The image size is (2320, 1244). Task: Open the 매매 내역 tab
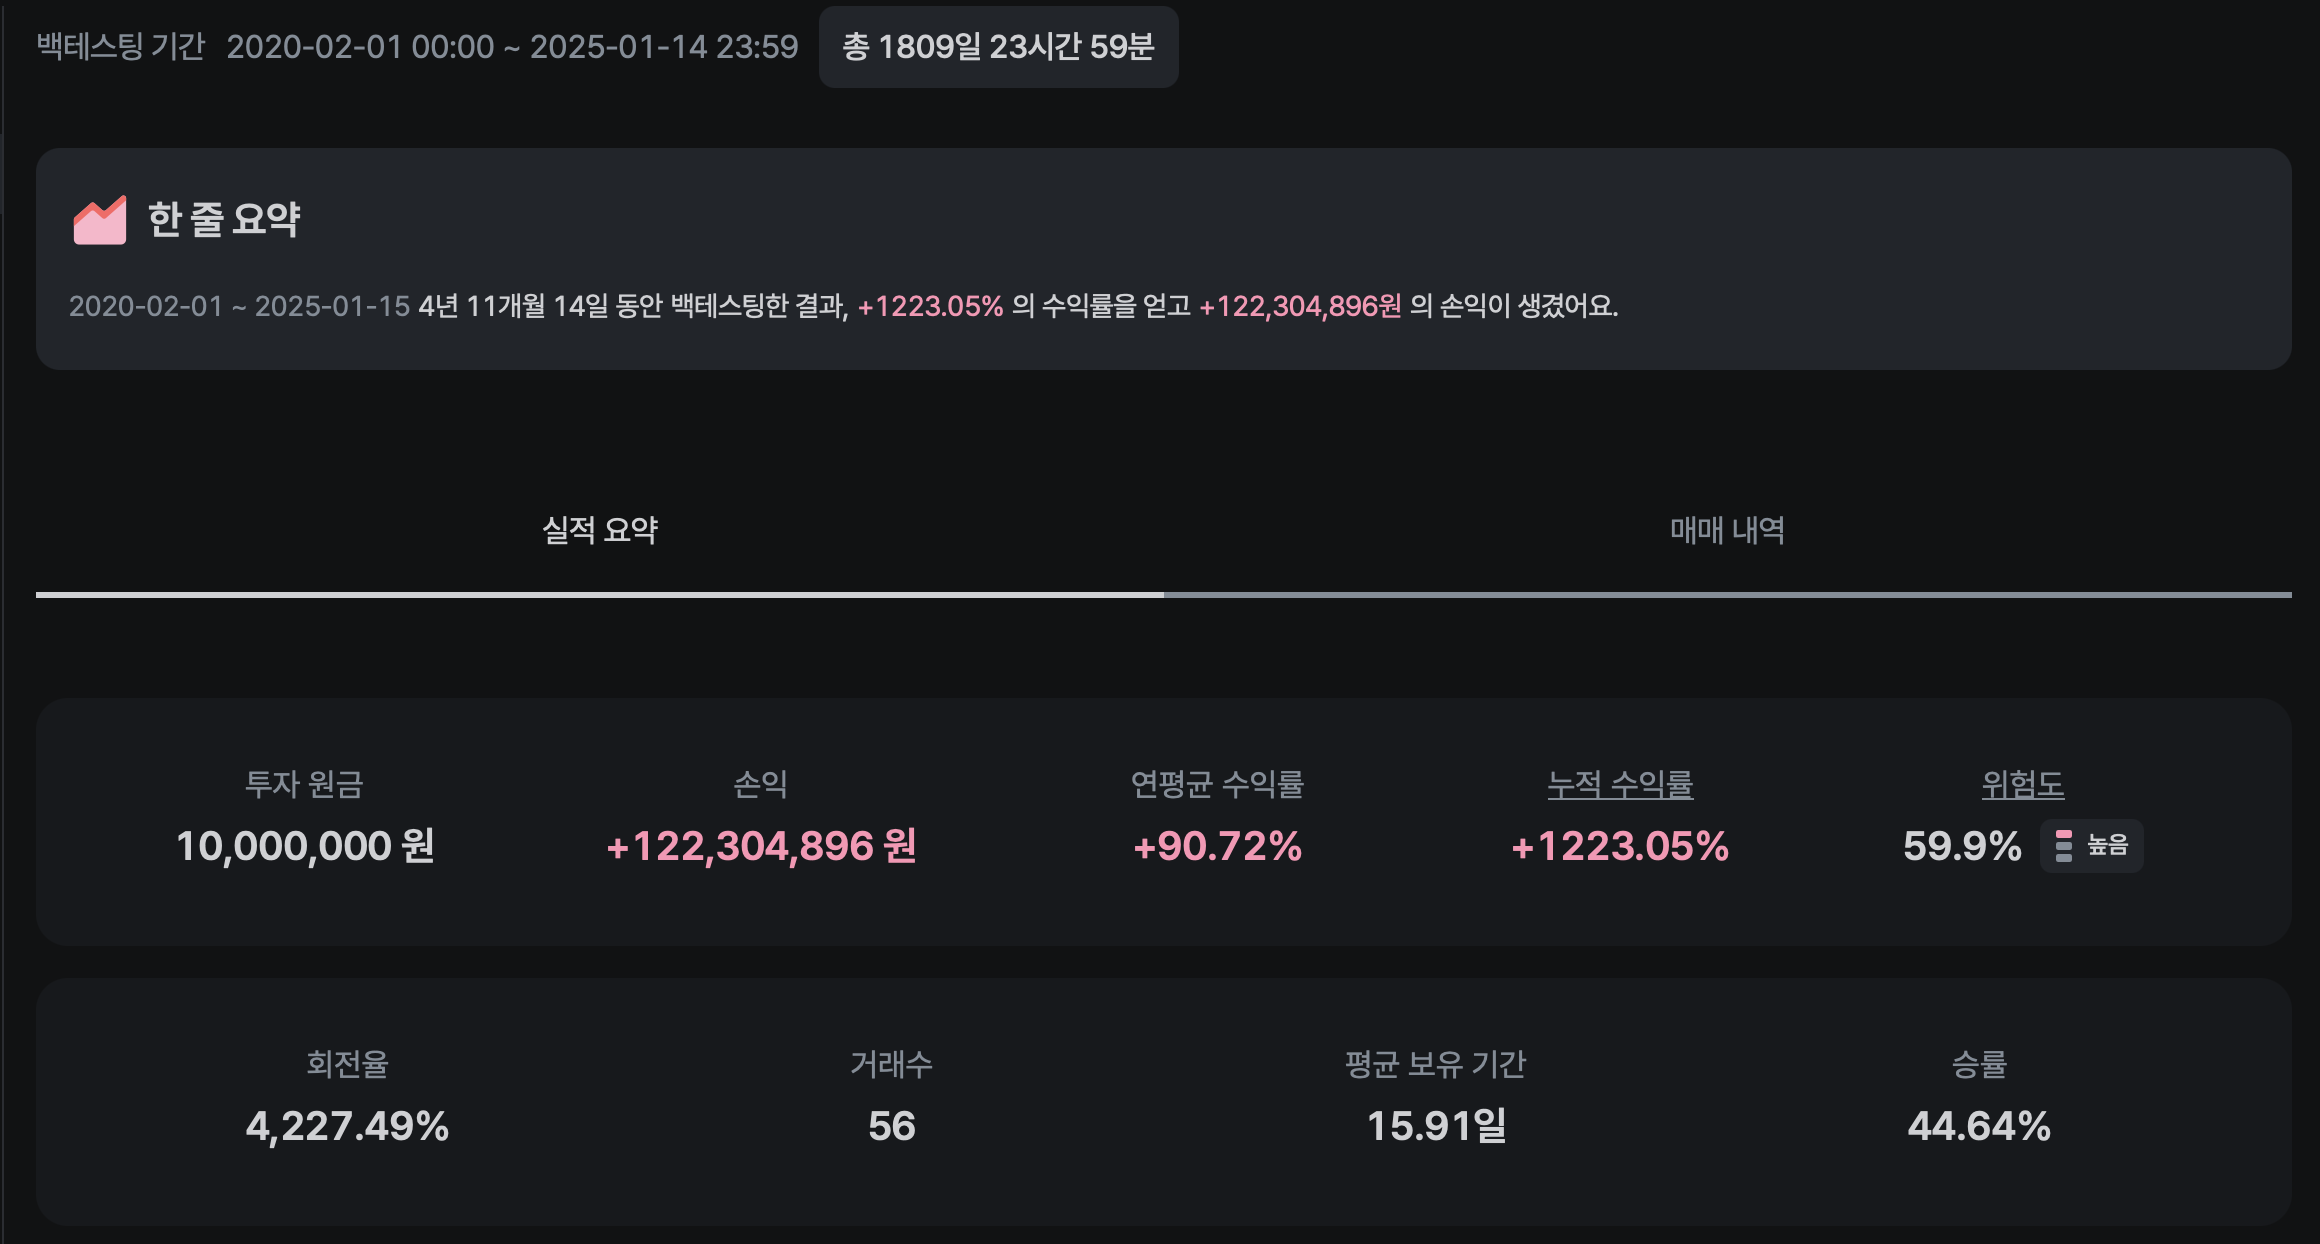click(x=1727, y=530)
